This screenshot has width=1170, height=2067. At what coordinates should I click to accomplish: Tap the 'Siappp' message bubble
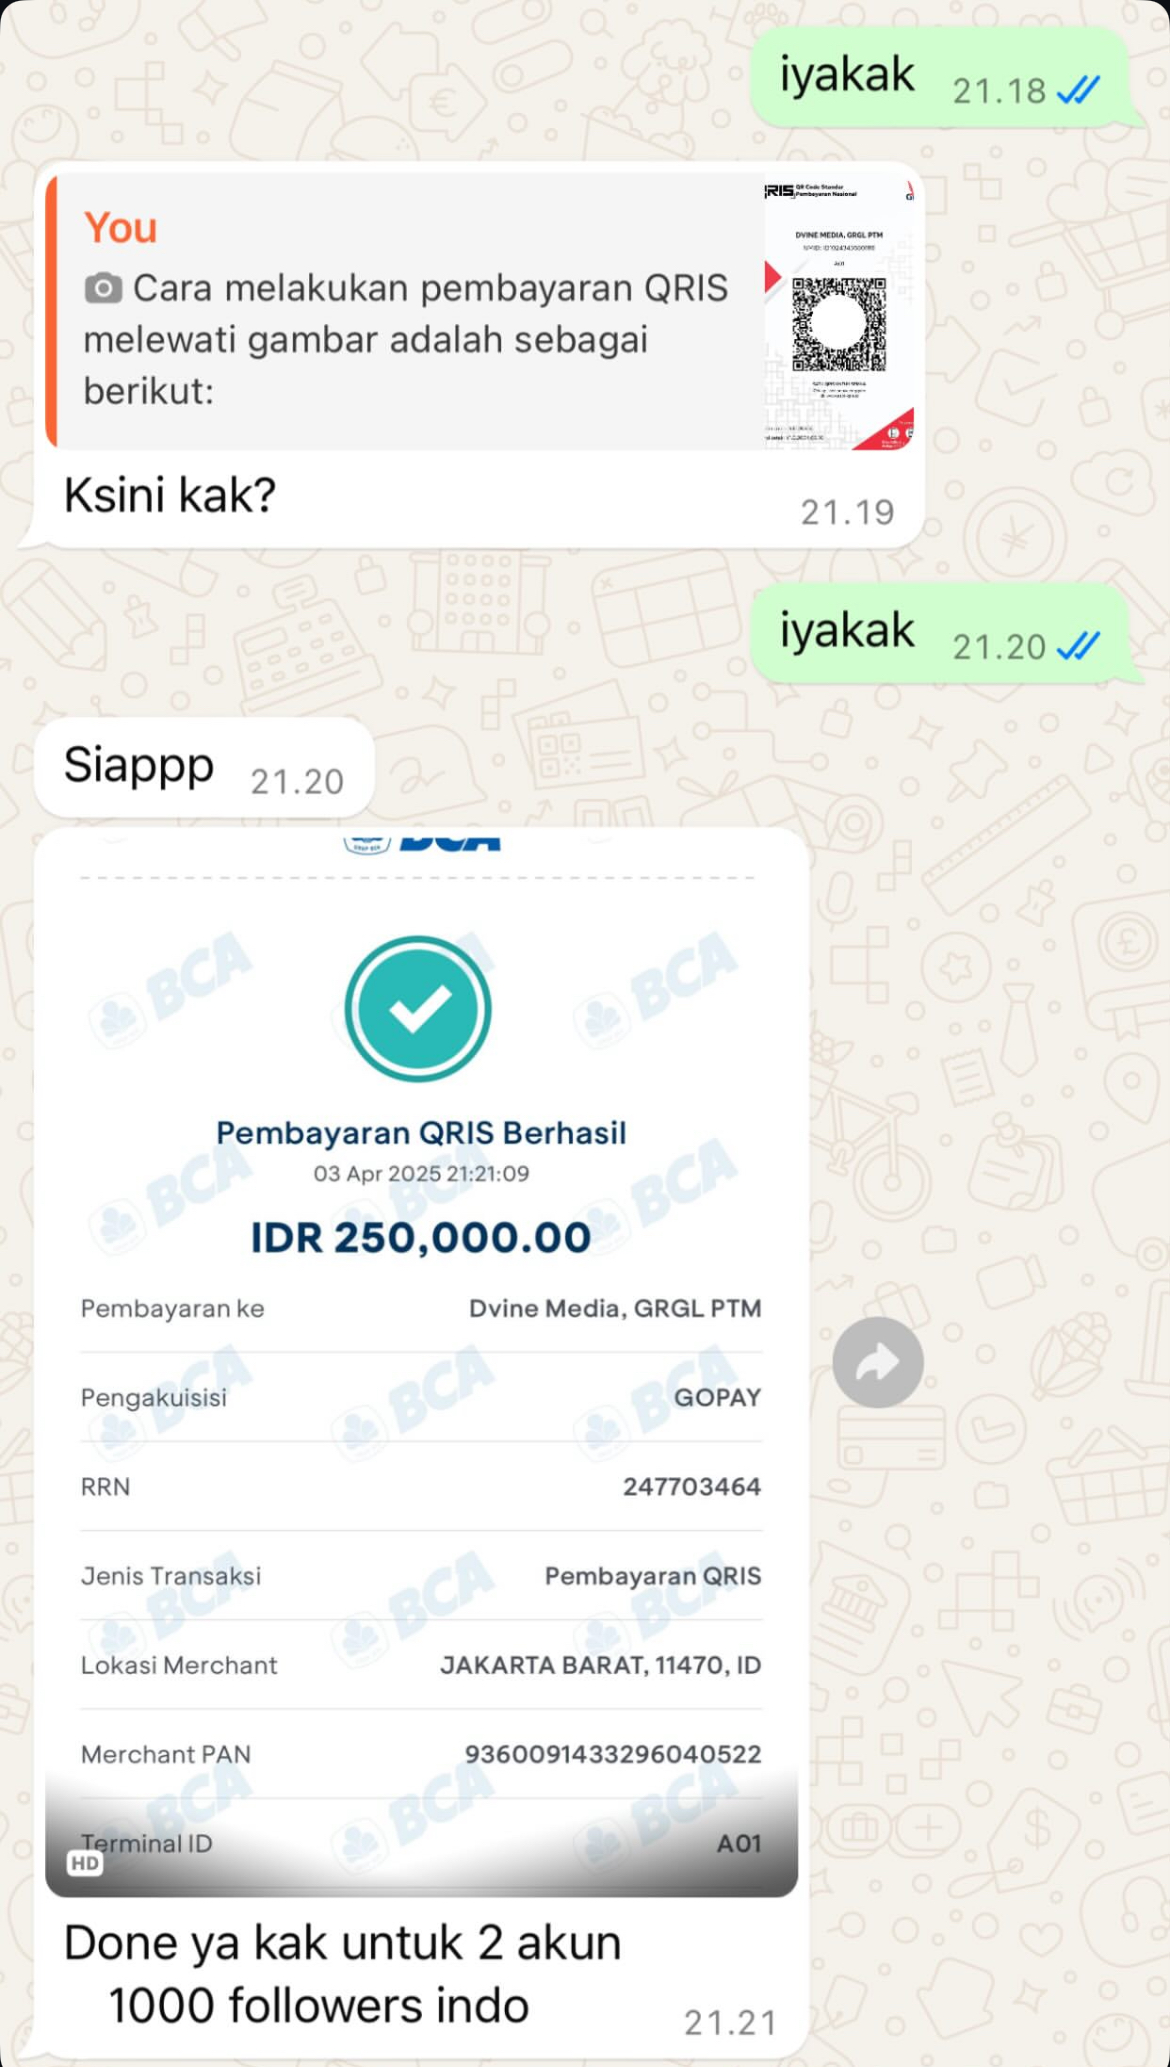click(204, 767)
